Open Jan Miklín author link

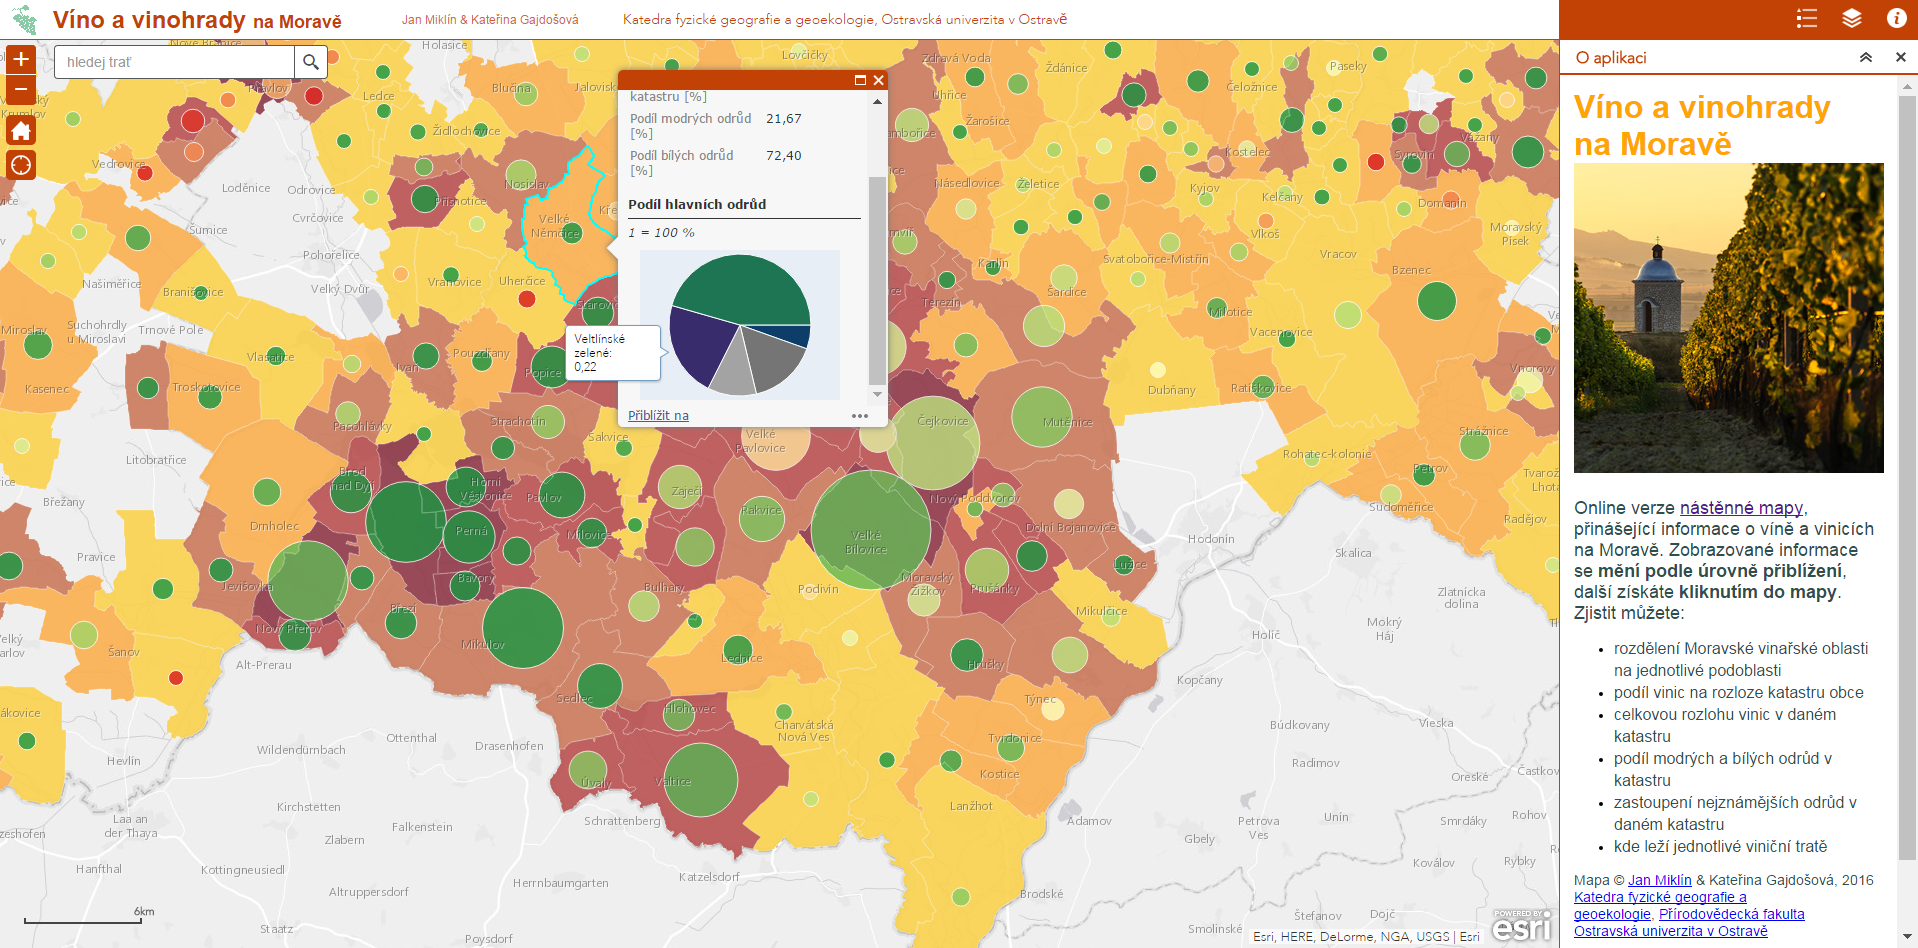[x=1659, y=880]
